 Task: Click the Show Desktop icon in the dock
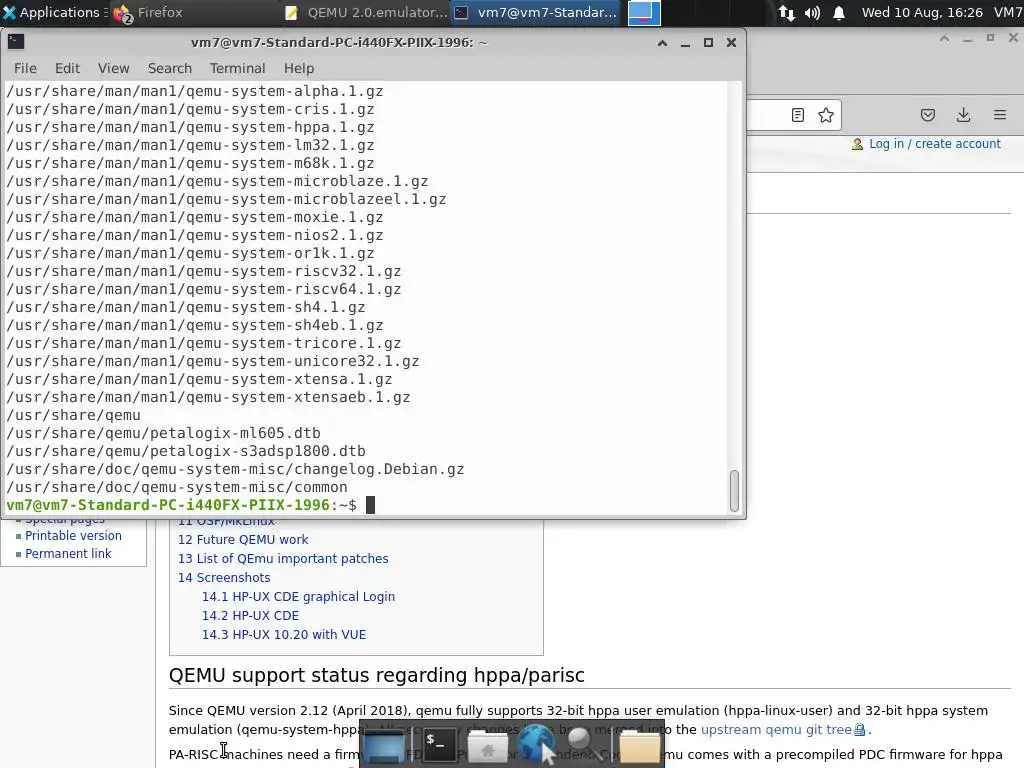[383, 746]
